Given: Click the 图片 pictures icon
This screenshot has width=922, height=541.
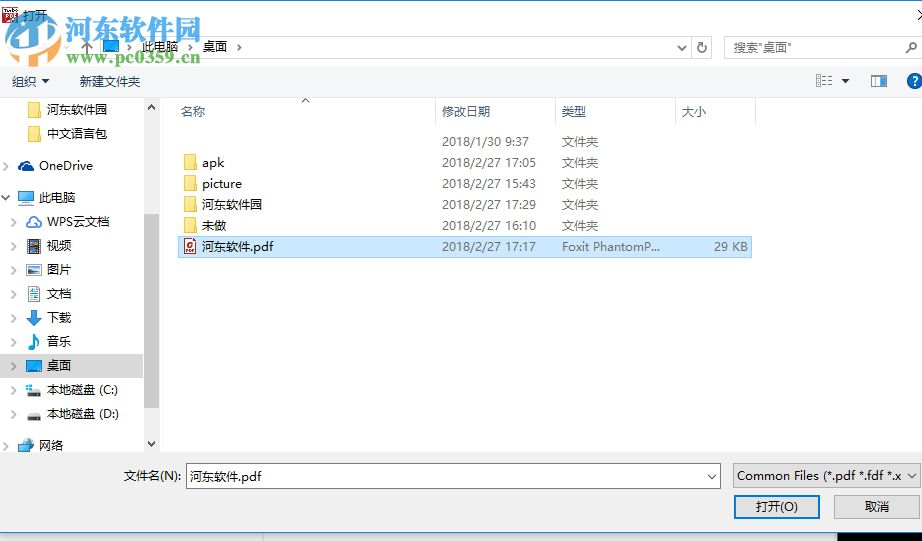Looking at the screenshot, I should coord(34,270).
